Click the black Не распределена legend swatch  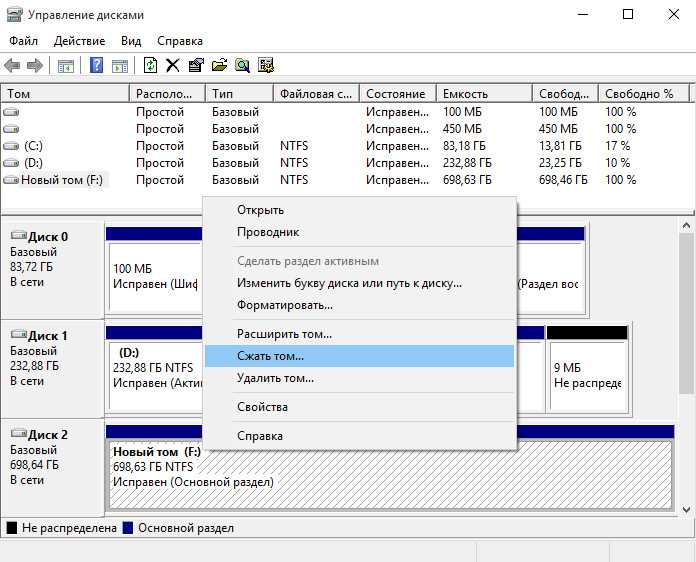(x=12, y=528)
